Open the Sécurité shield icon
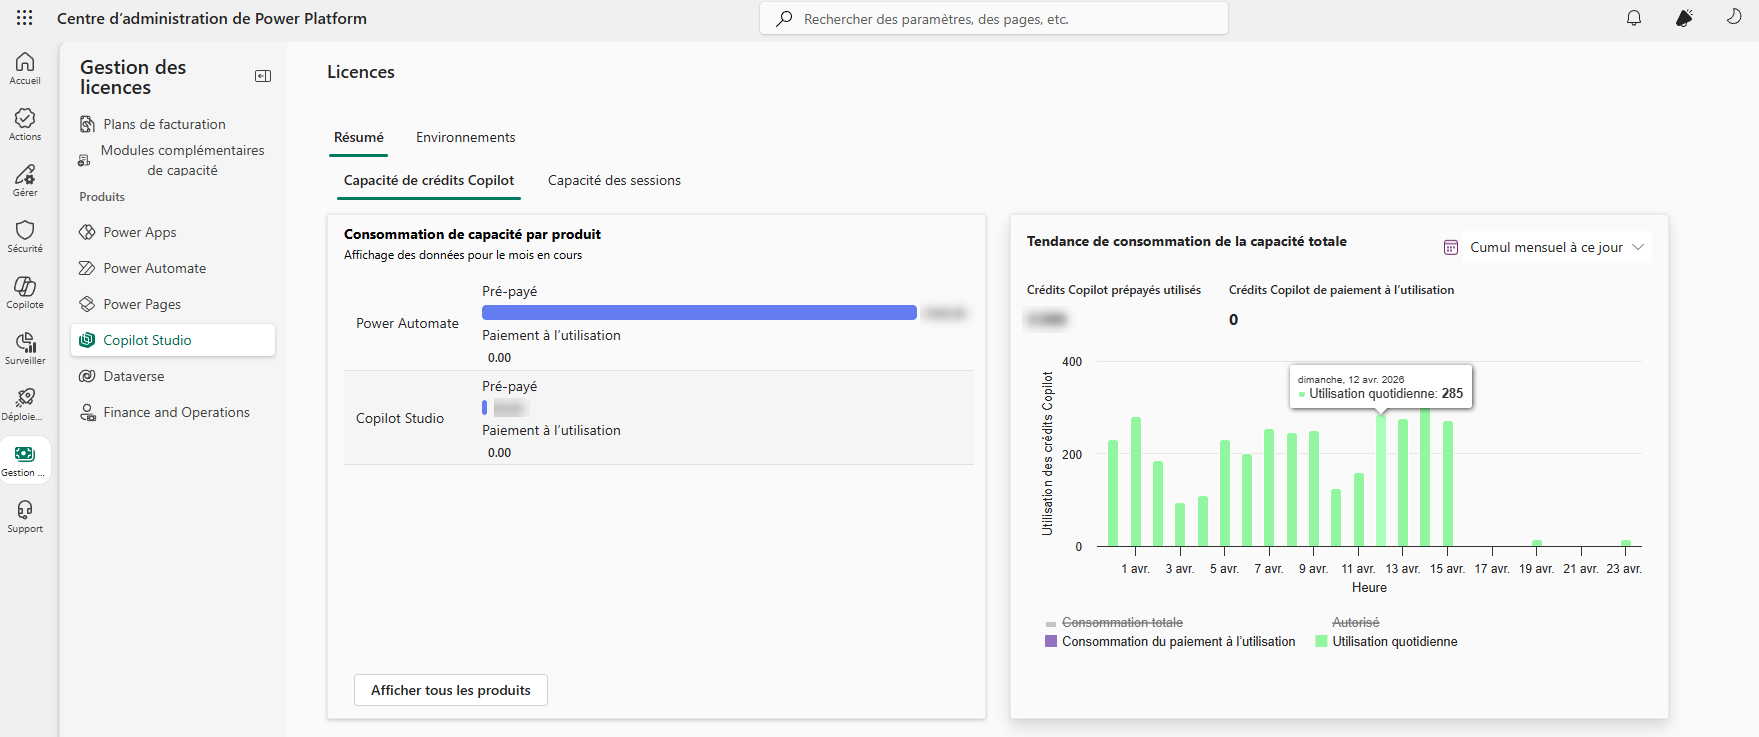The height and width of the screenshot is (737, 1759). 25,236
